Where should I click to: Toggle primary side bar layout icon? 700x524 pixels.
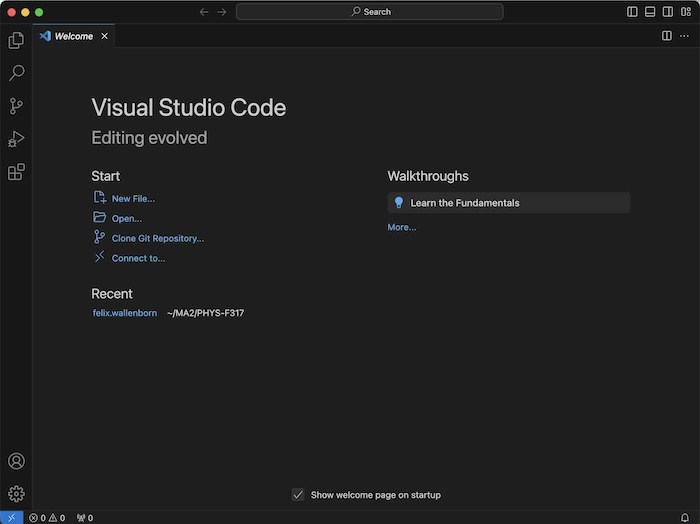point(632,12)
